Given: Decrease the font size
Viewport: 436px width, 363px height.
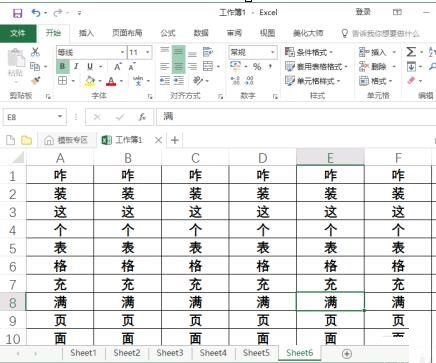Looking at the screenshot, I should [x=132, y=67].
